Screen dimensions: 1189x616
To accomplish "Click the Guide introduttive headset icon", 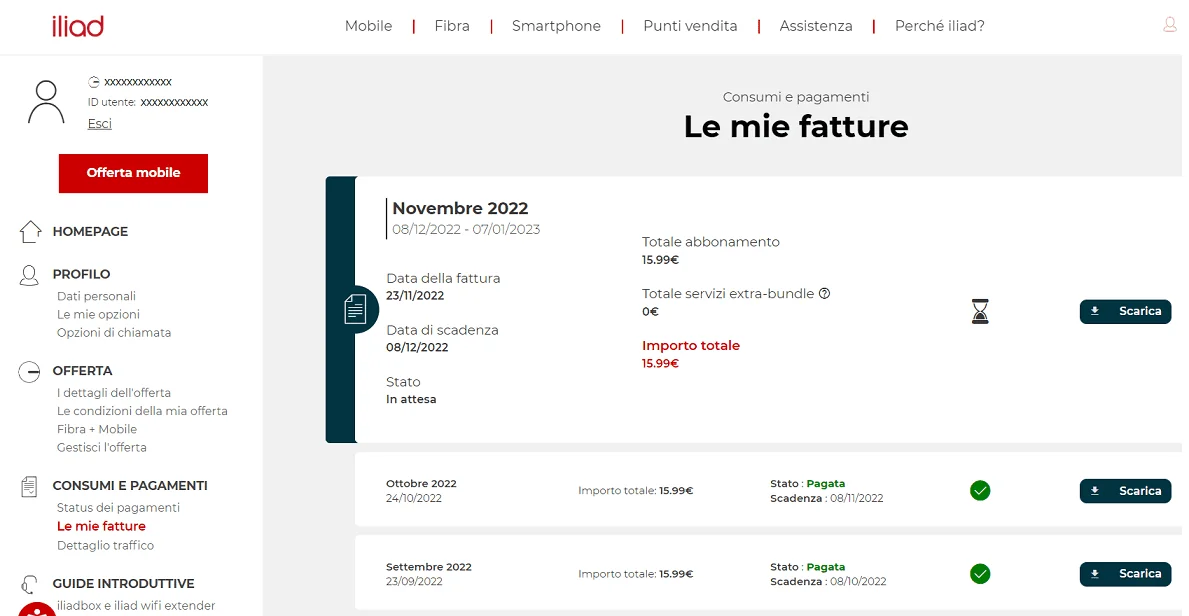I will (x=29, y=584).
